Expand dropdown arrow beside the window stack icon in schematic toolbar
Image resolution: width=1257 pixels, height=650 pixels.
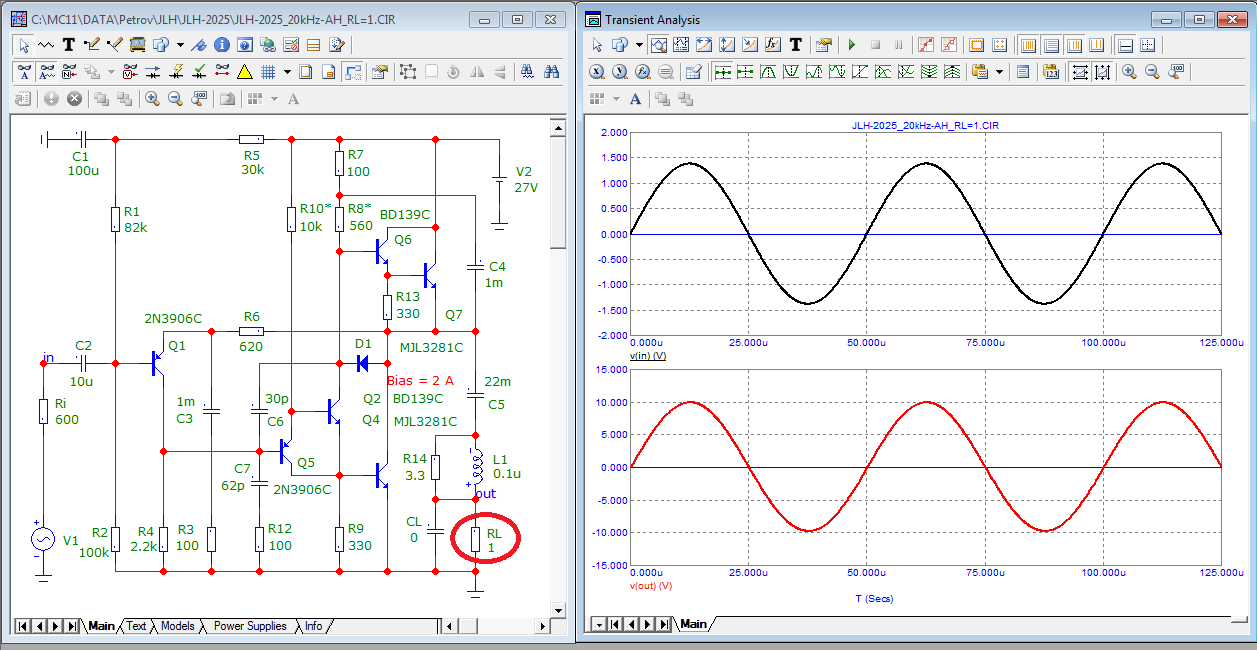(180, 45)
